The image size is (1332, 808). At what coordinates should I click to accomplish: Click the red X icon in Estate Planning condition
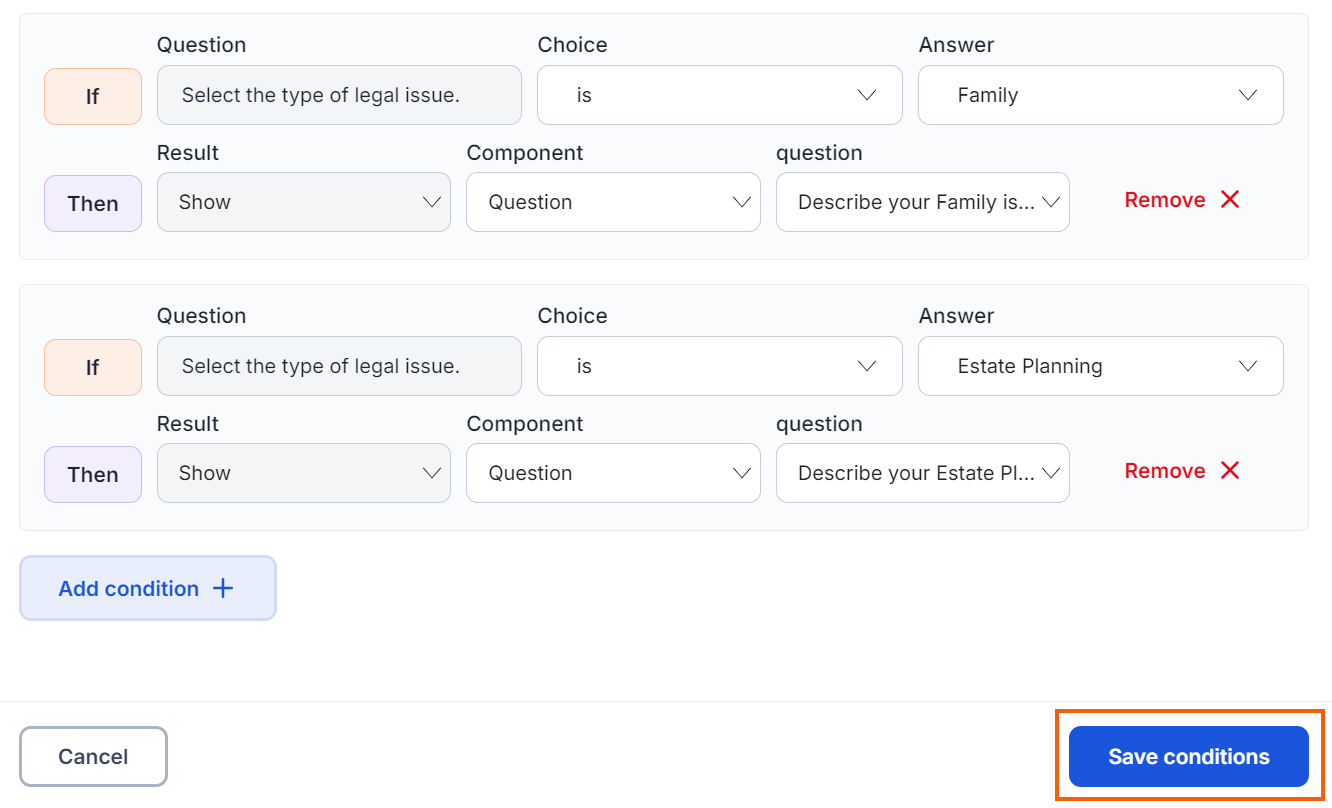click(1230, 471)
